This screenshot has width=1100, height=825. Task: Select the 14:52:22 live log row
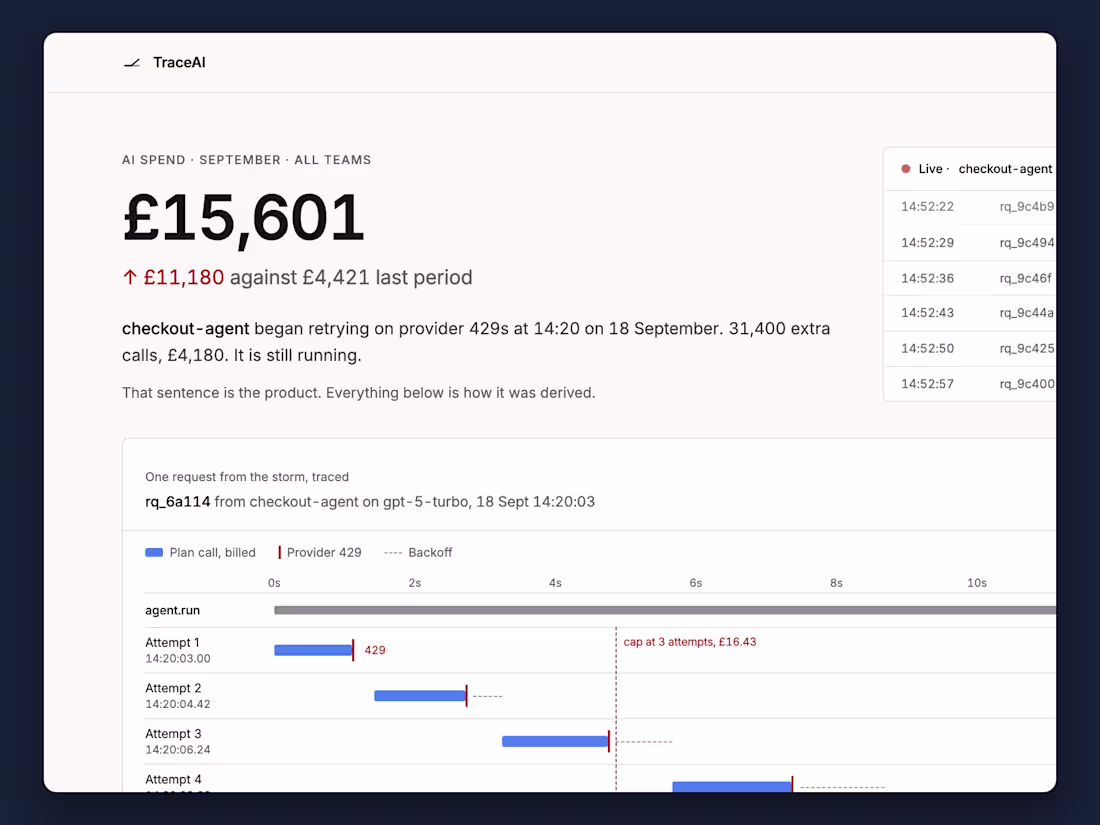click(x=970, y=207)
